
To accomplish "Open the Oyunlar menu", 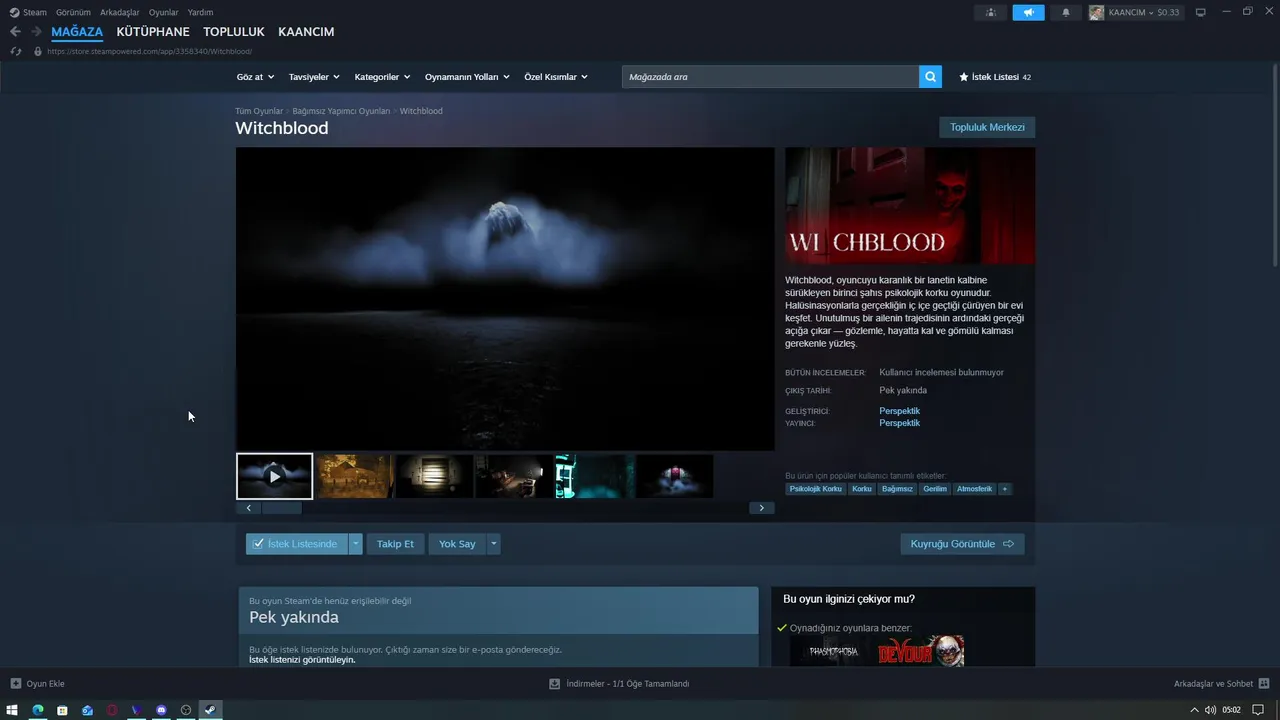I will 164,12.
